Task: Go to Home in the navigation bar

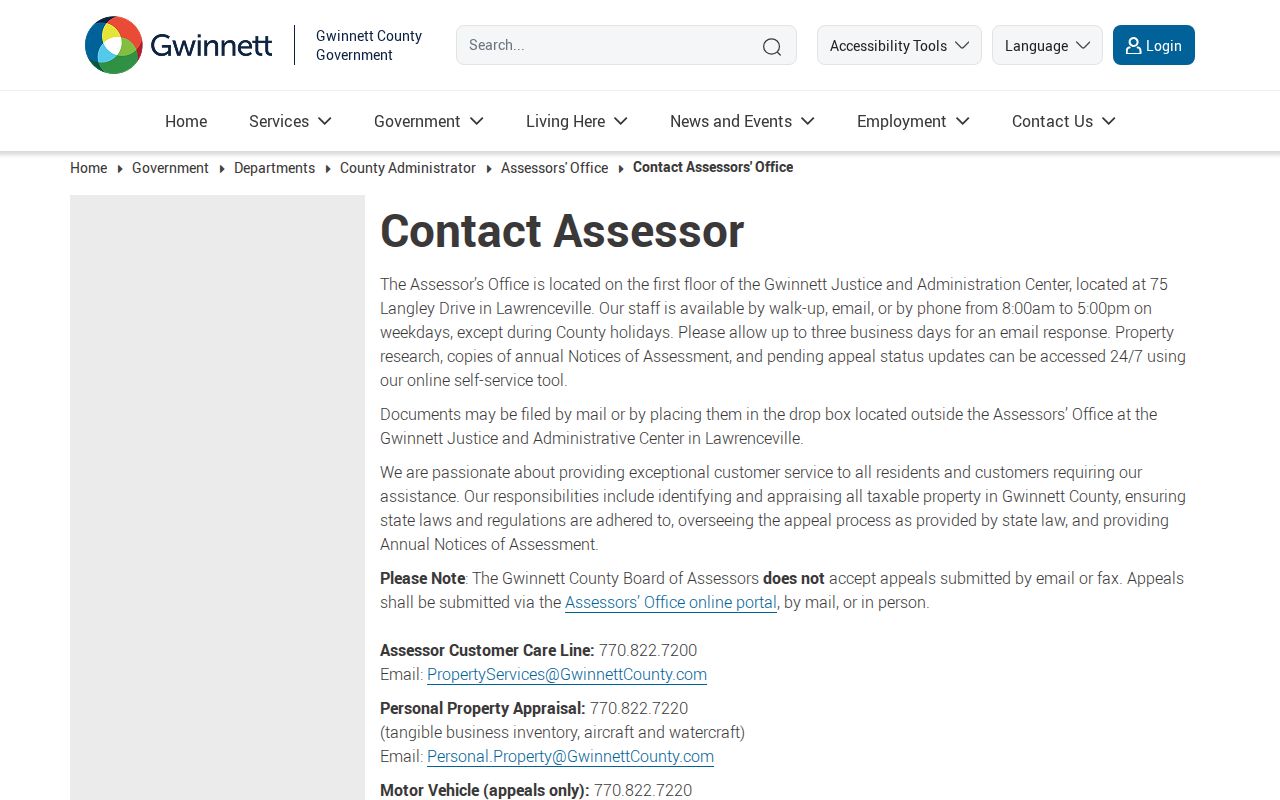Action: click(186, 121)
